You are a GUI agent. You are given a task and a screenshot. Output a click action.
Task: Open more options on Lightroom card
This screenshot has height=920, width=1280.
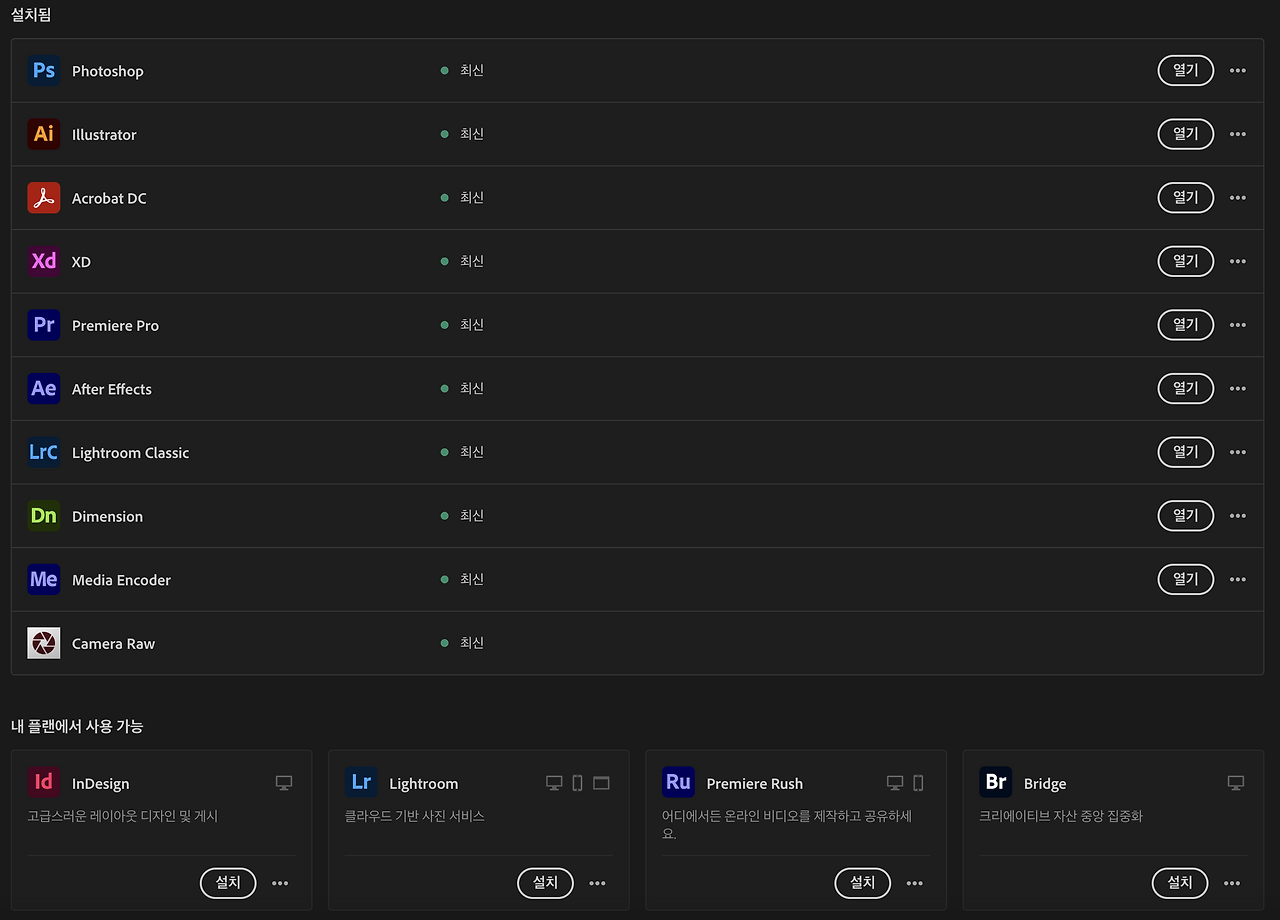click(597, 883)
